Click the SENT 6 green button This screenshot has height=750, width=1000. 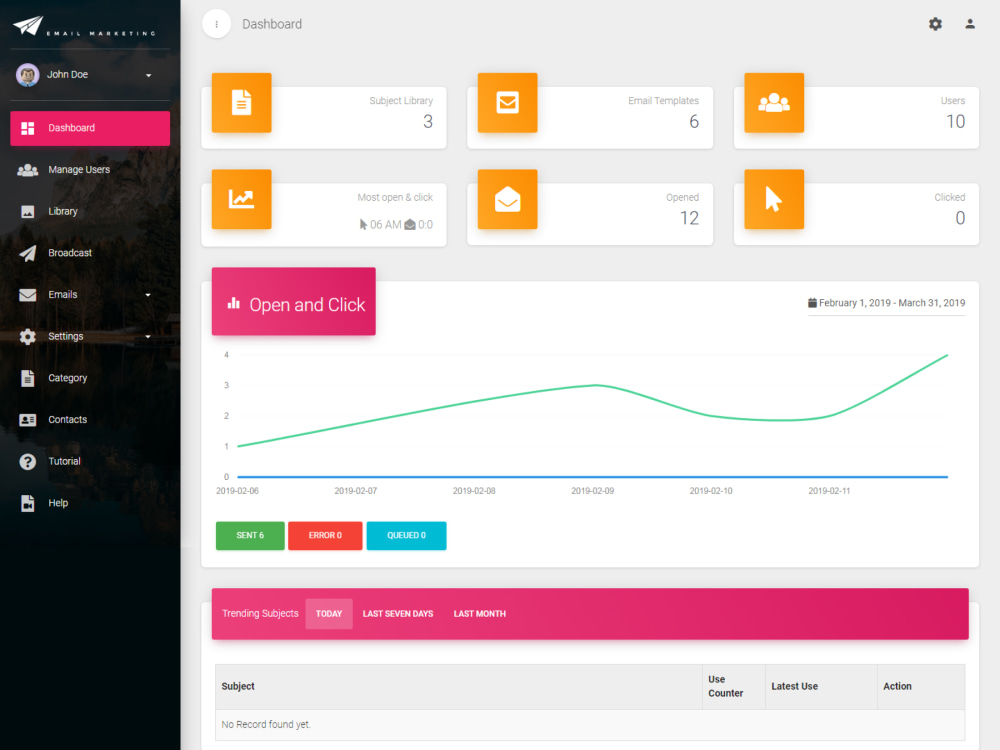pyautogui.click(x=250, y=536)
